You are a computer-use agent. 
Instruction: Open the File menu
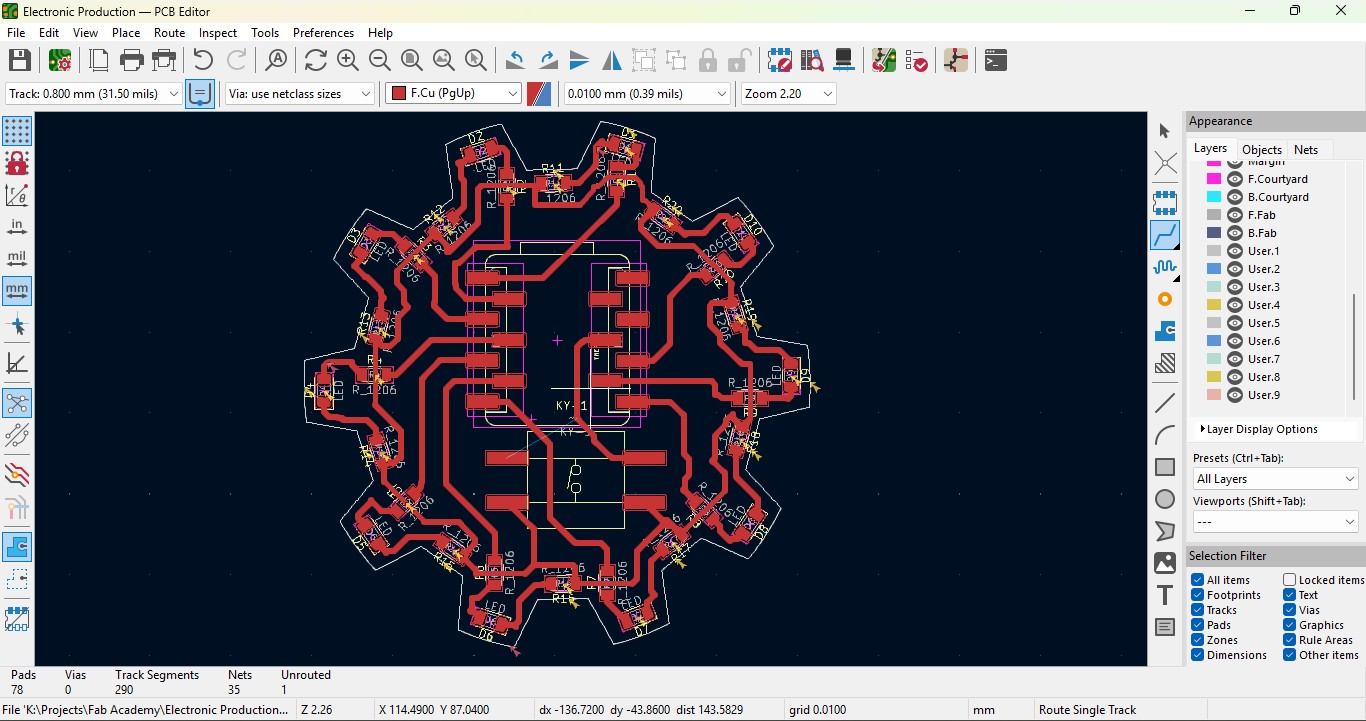coord(16,33)
